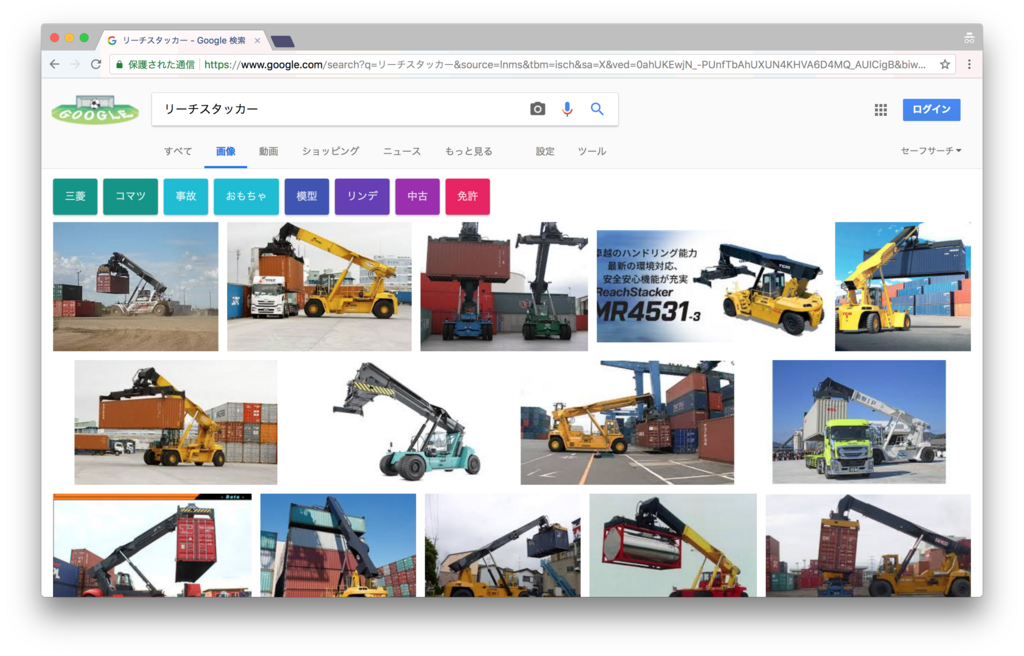
Task: Close the リーチスタッカー browser tab
Action: 257,41
